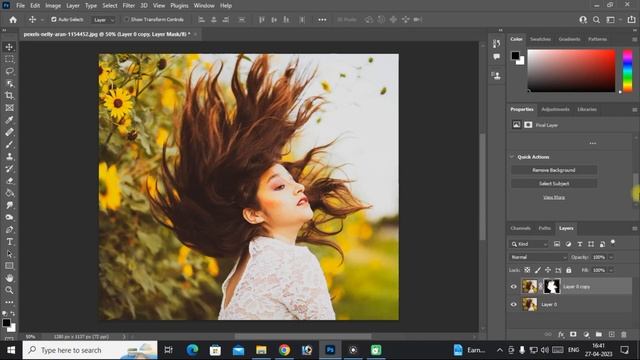Image resolution: width=640 pixels, height=360 pixels.
Task: Select the Path Selection tool
Action: (x=9, y=254)
